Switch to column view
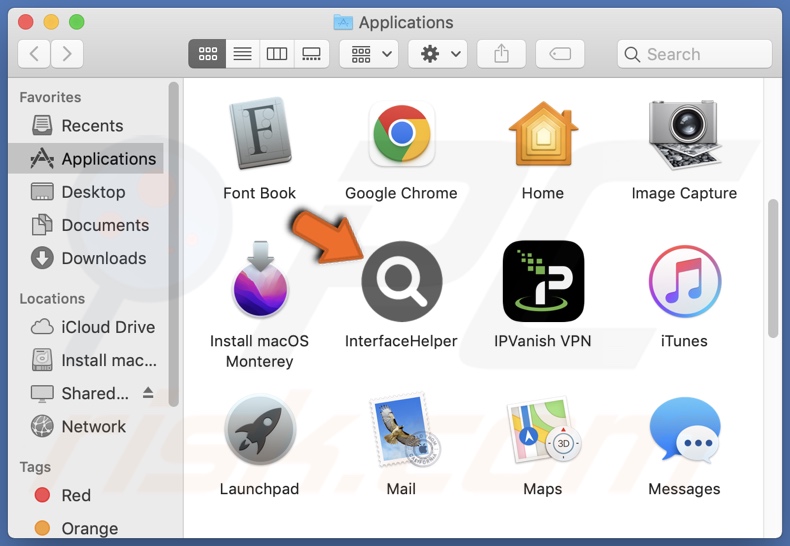 point(277,54)
